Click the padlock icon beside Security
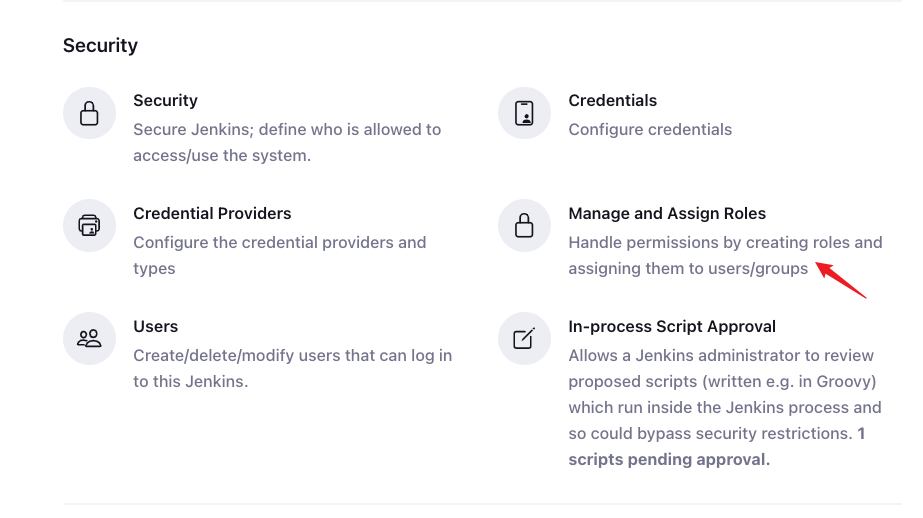 click(89, 113)
